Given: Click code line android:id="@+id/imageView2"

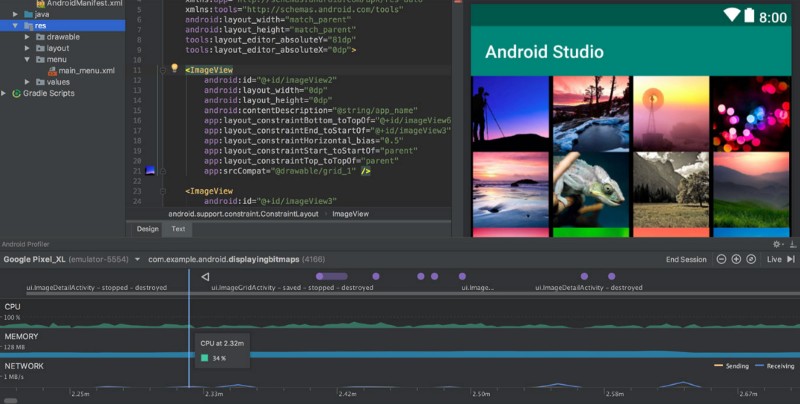Looking at the screenshot, I should pyautogui.click(x=270, y=80).
